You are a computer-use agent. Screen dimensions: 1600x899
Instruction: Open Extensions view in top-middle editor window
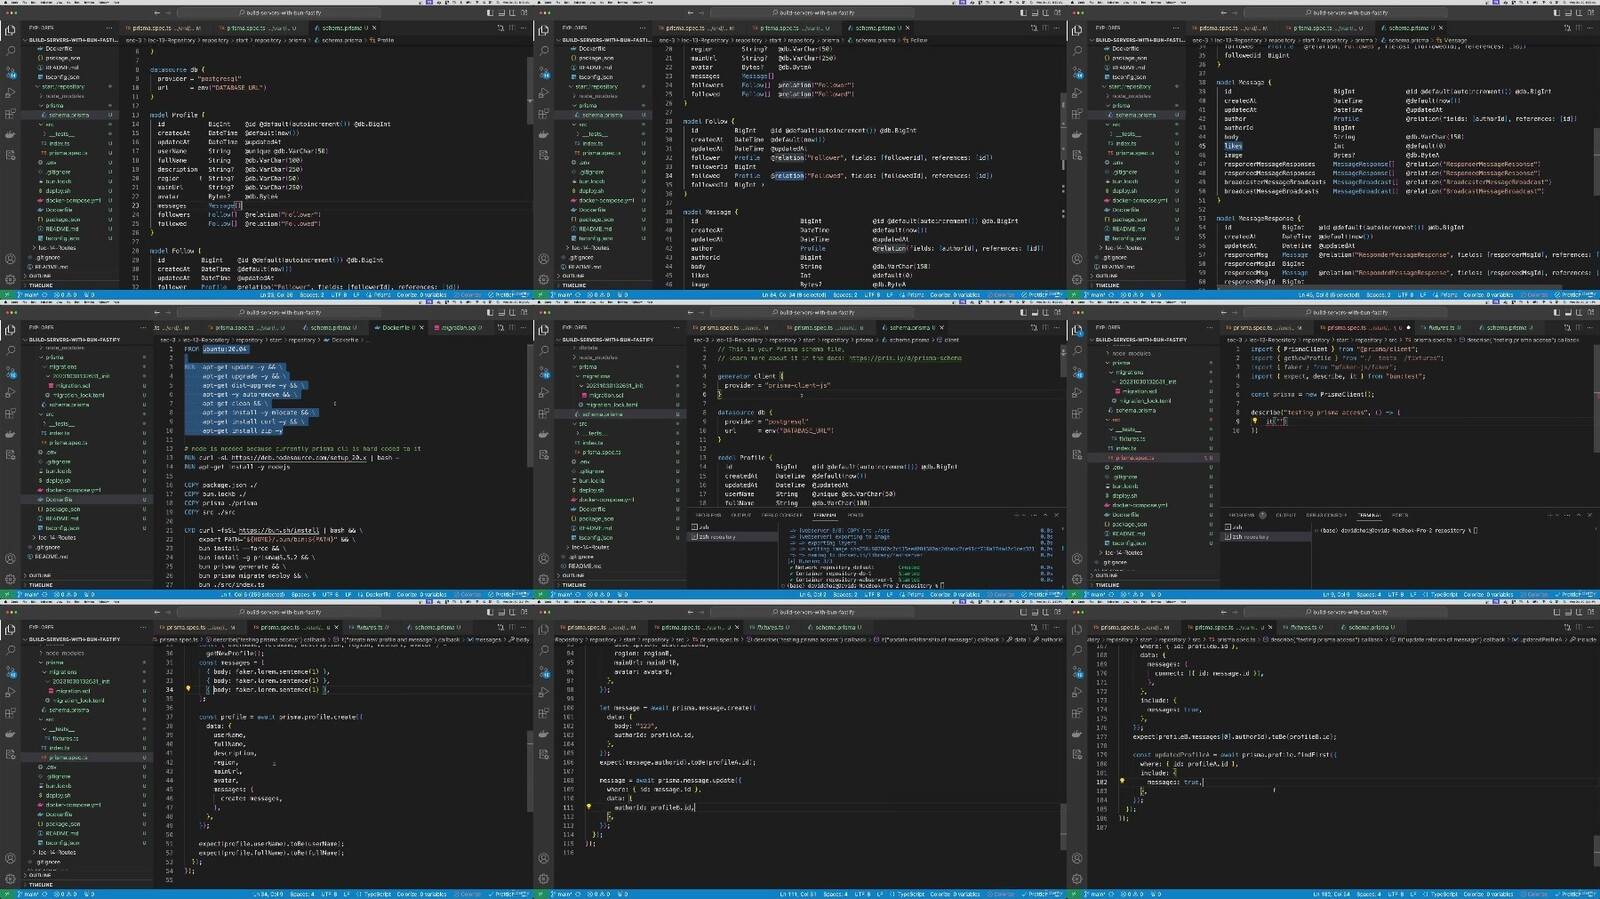click(543, 113)
